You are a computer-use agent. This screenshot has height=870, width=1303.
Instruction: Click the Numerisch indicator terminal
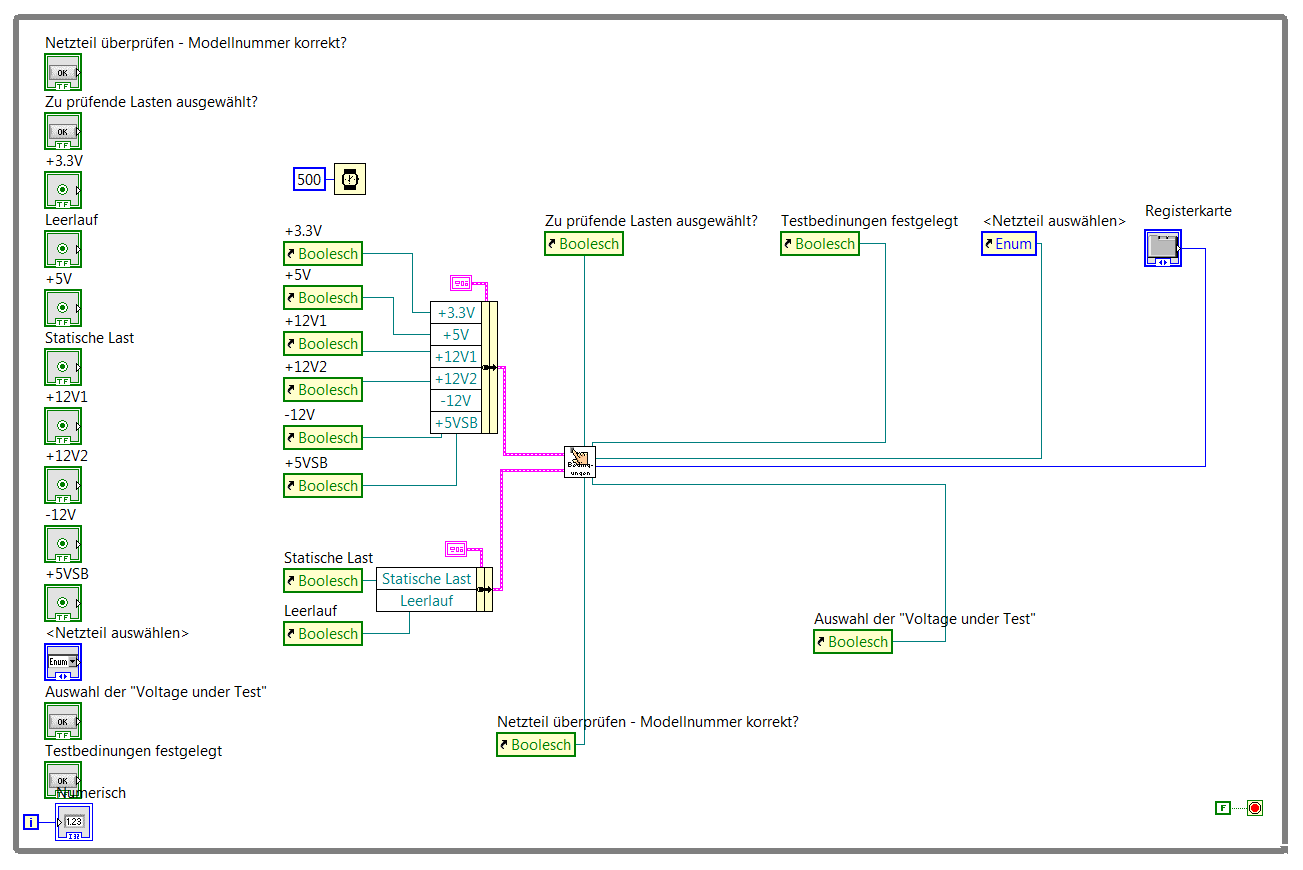tap(74, 822)
